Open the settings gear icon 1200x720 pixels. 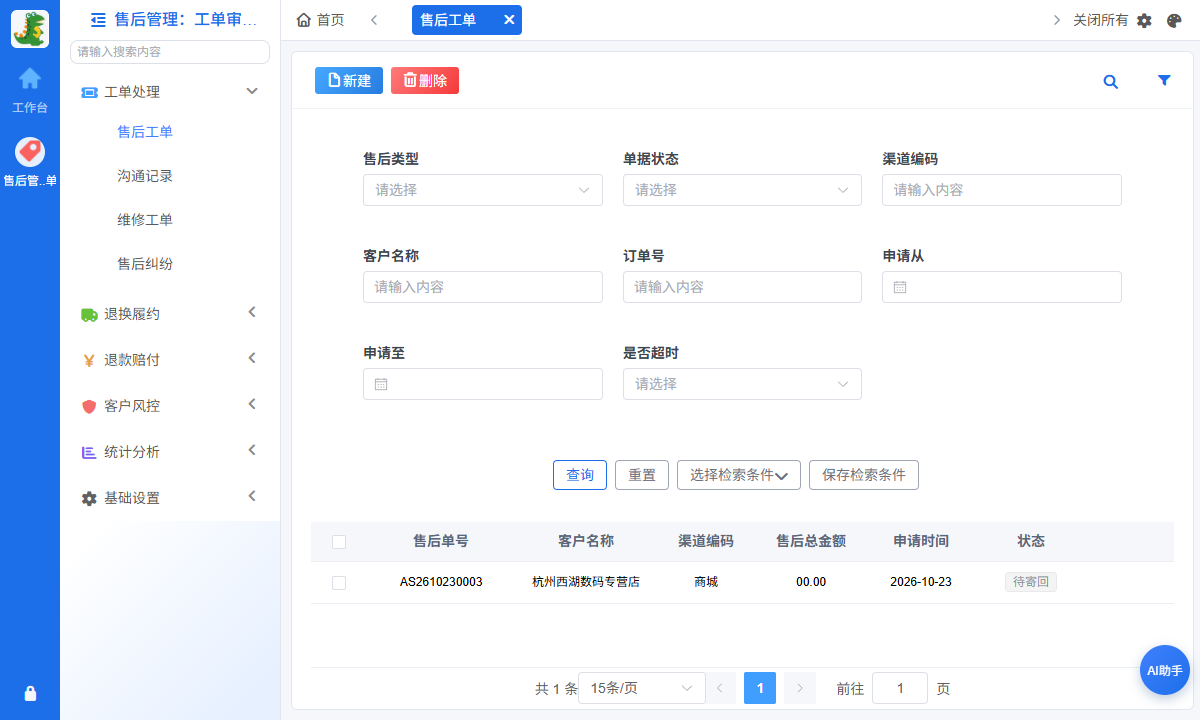coord(1145,20)
